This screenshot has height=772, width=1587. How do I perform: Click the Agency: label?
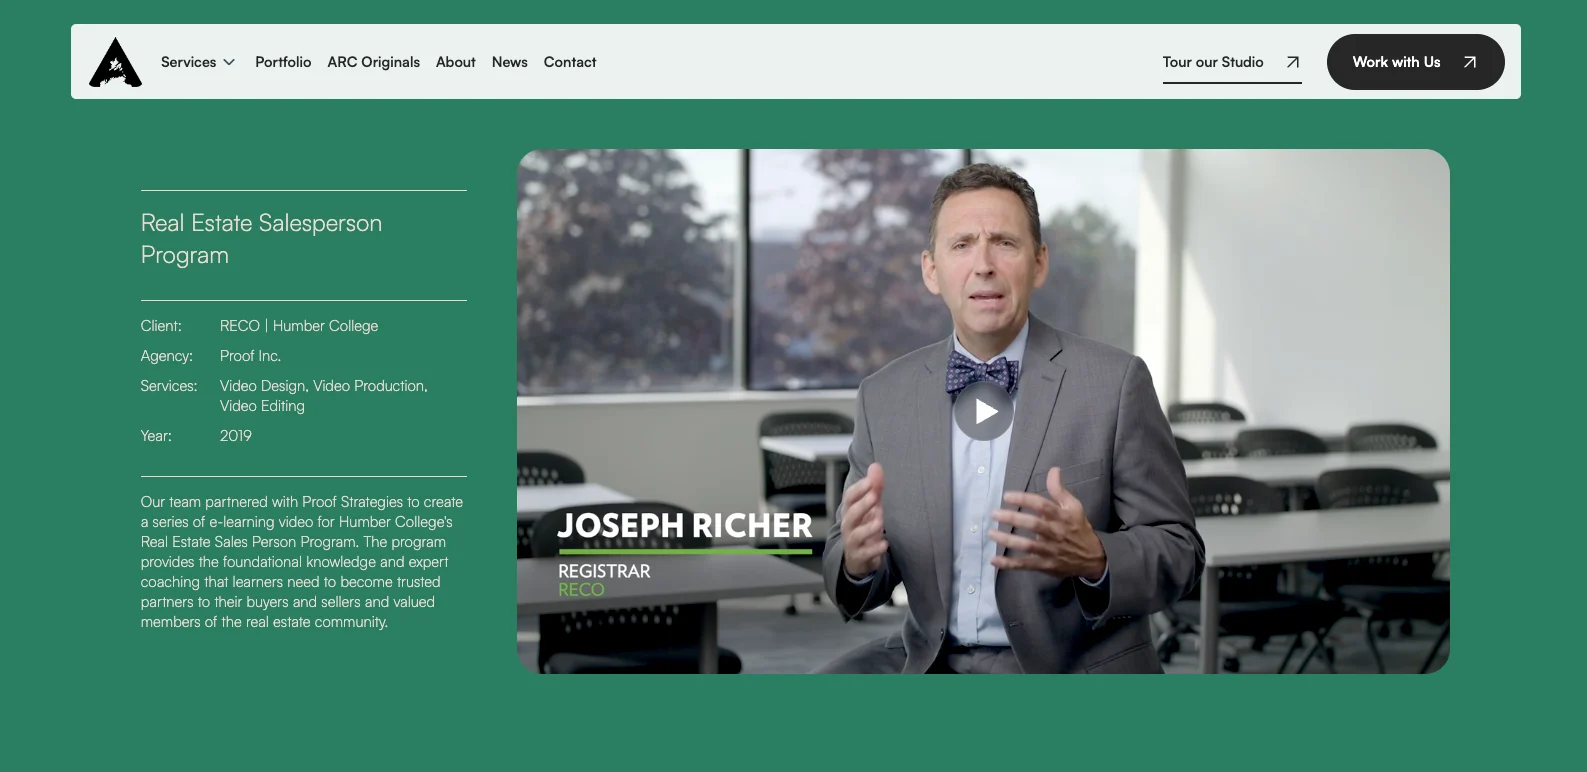click(166, 356)
